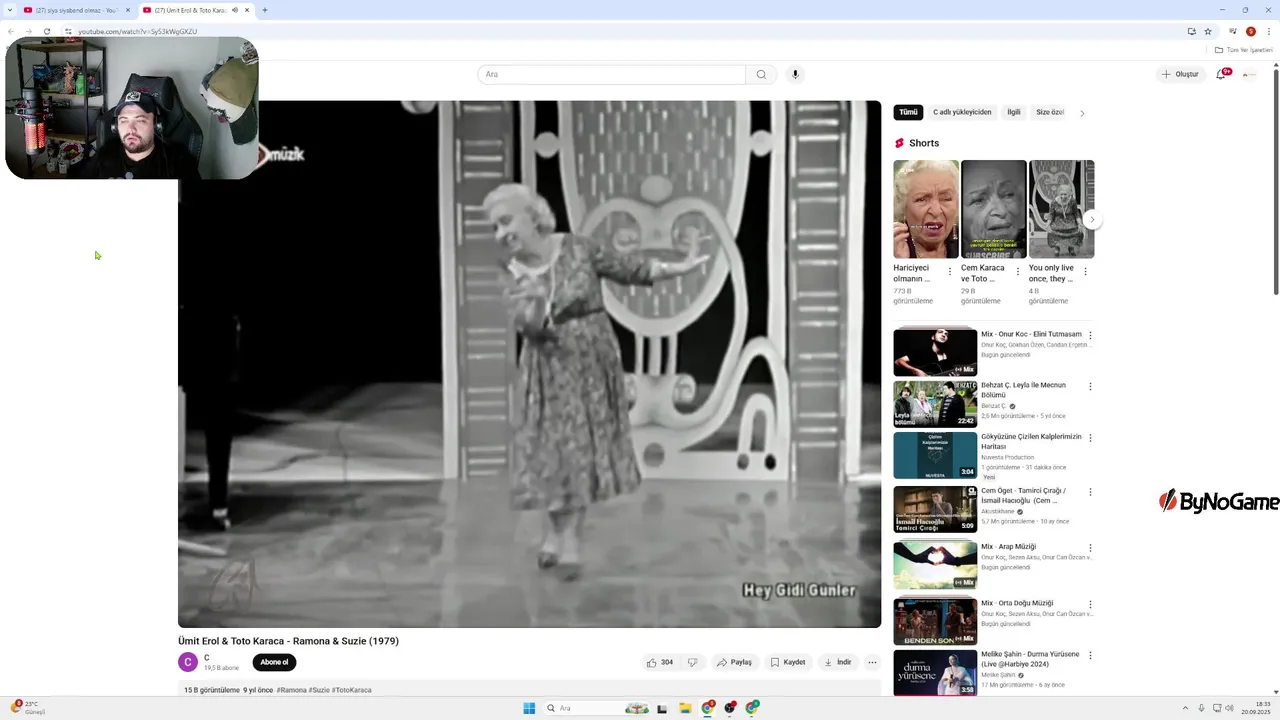Click the Oluştur create button
Viewport: 1280px width, 720px height.
1180,74
